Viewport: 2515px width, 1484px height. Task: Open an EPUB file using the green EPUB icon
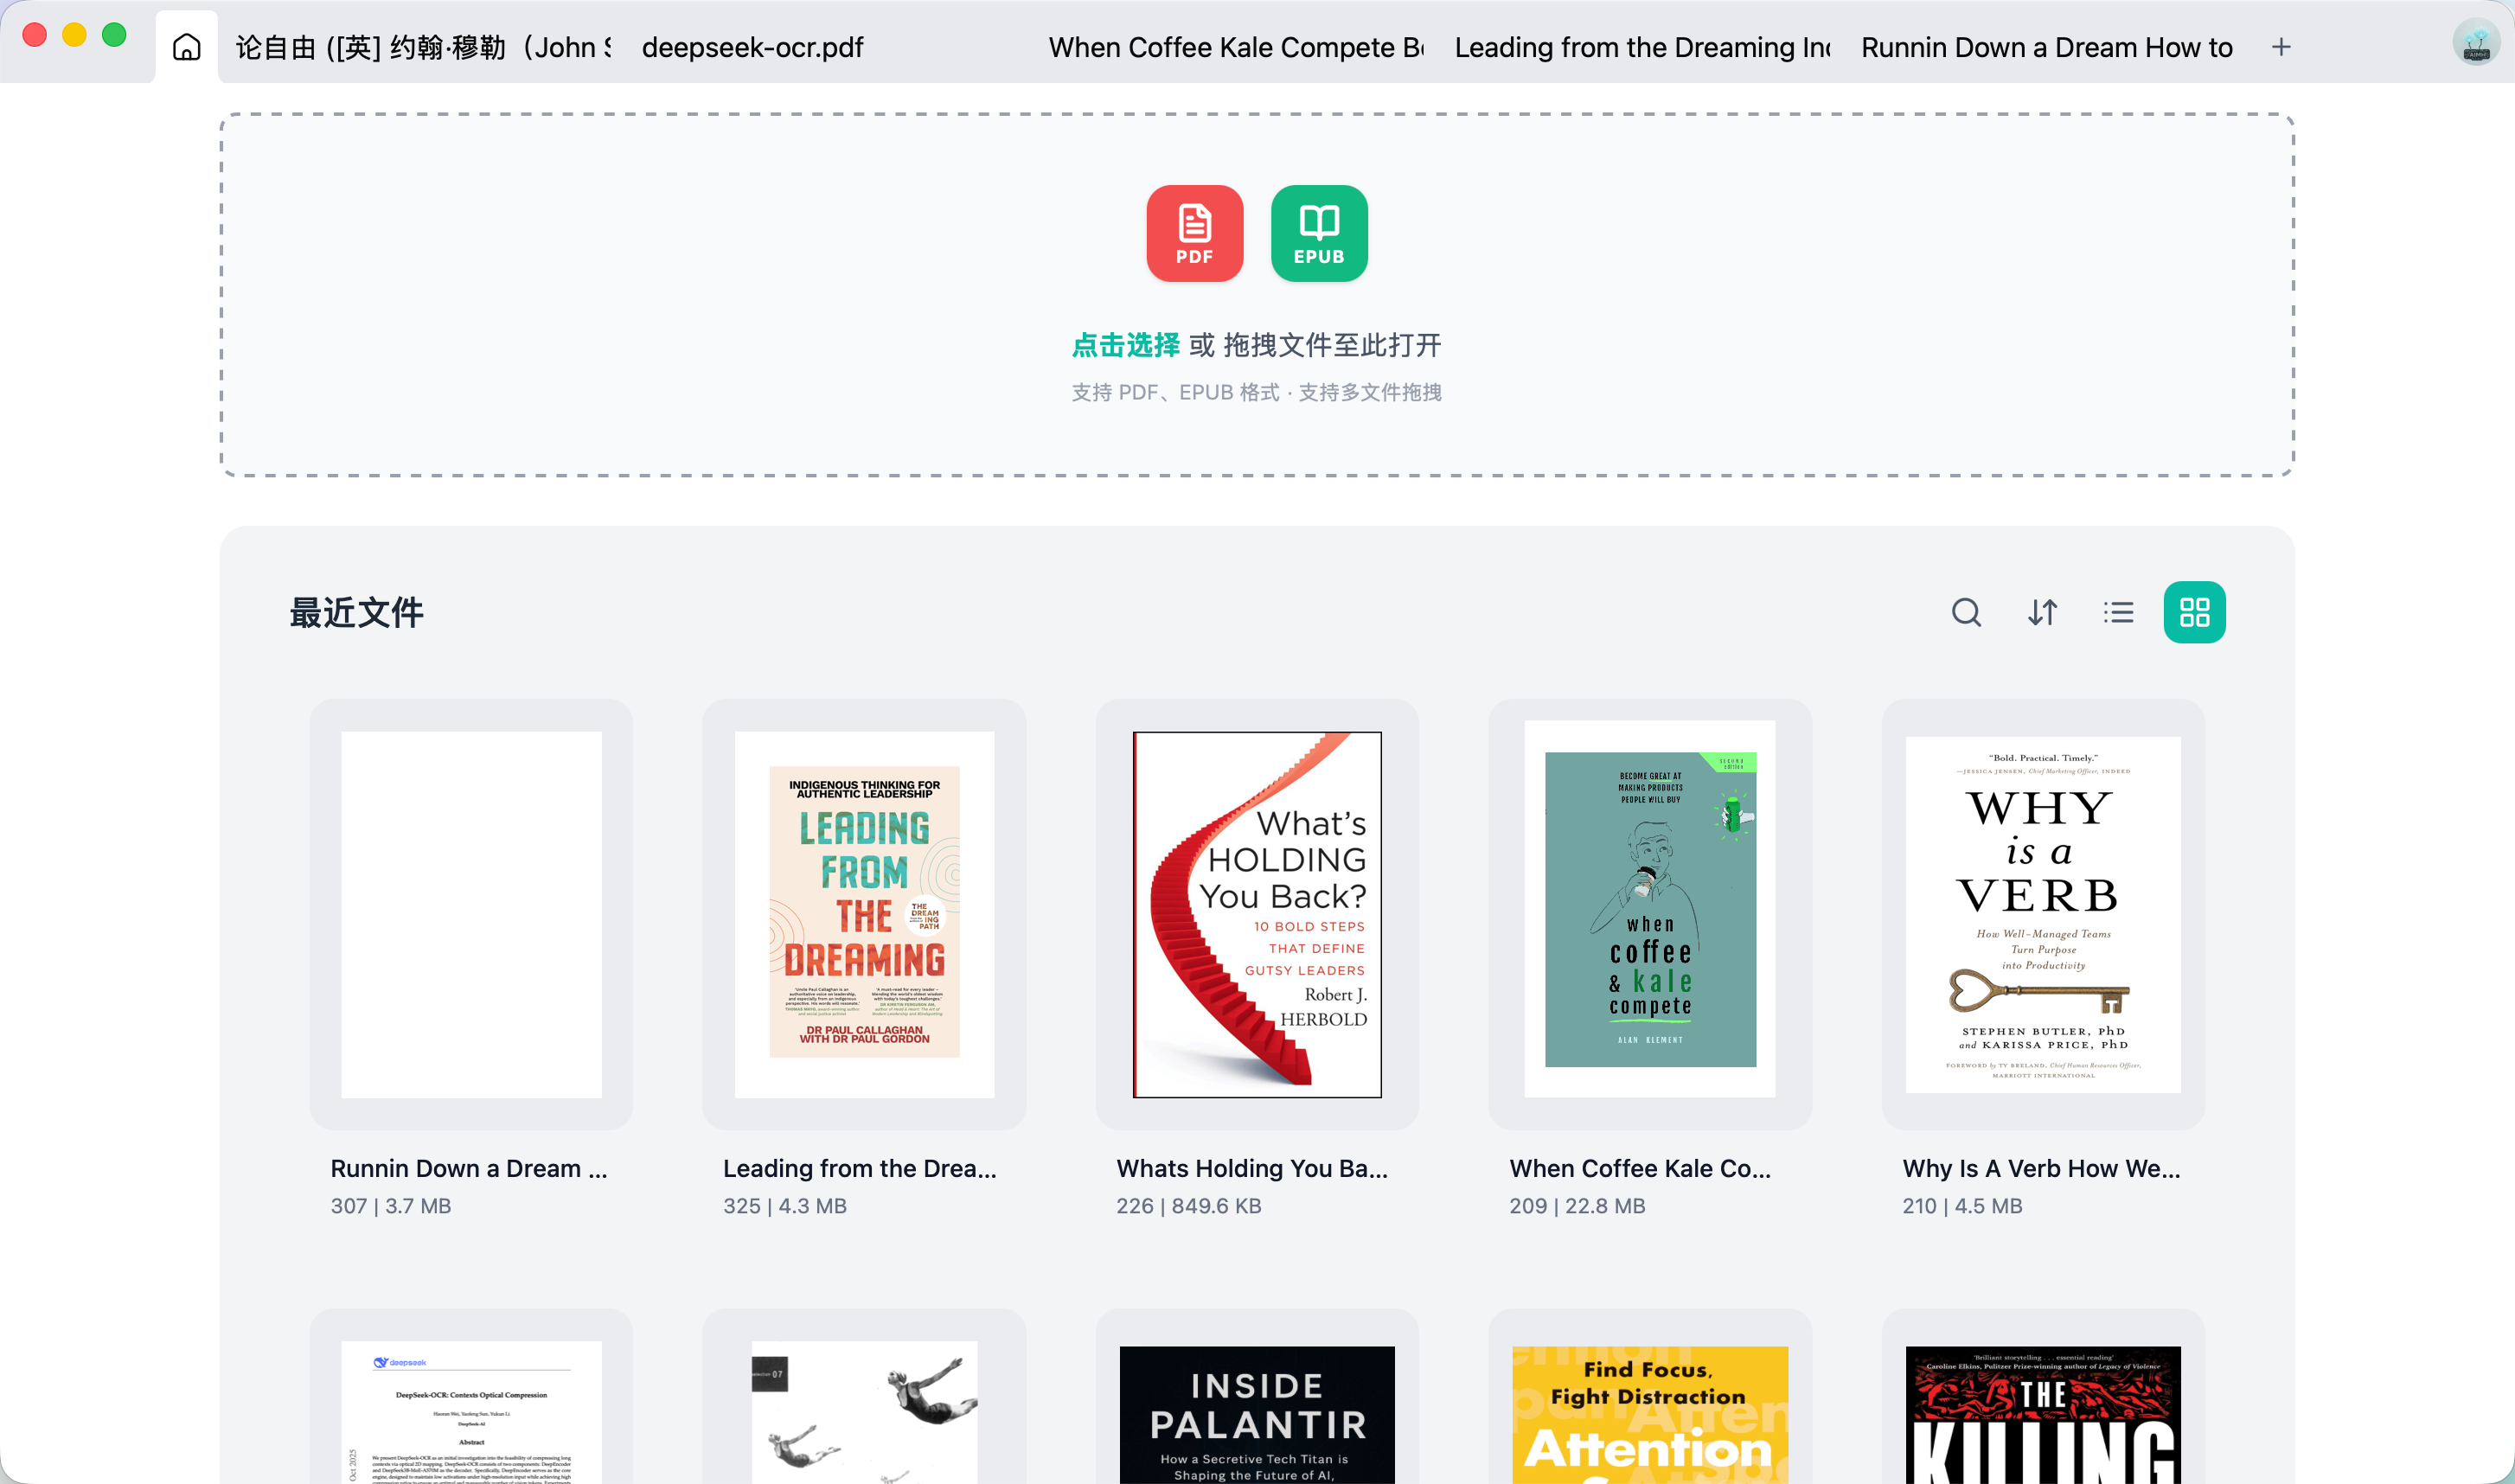coord(1319,234)
